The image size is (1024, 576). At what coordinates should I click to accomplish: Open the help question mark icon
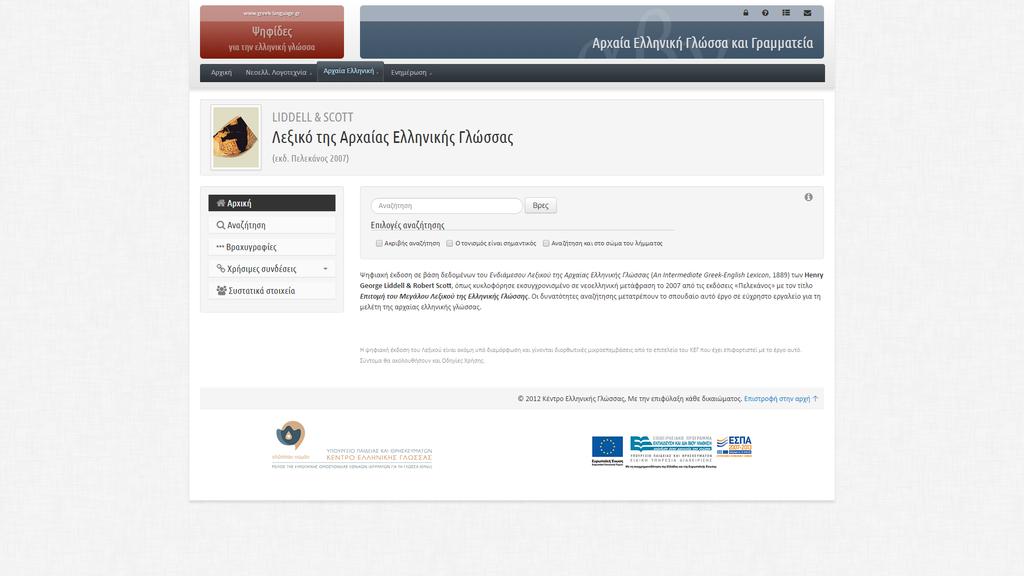pyautogui.click(x=765, y=12)
